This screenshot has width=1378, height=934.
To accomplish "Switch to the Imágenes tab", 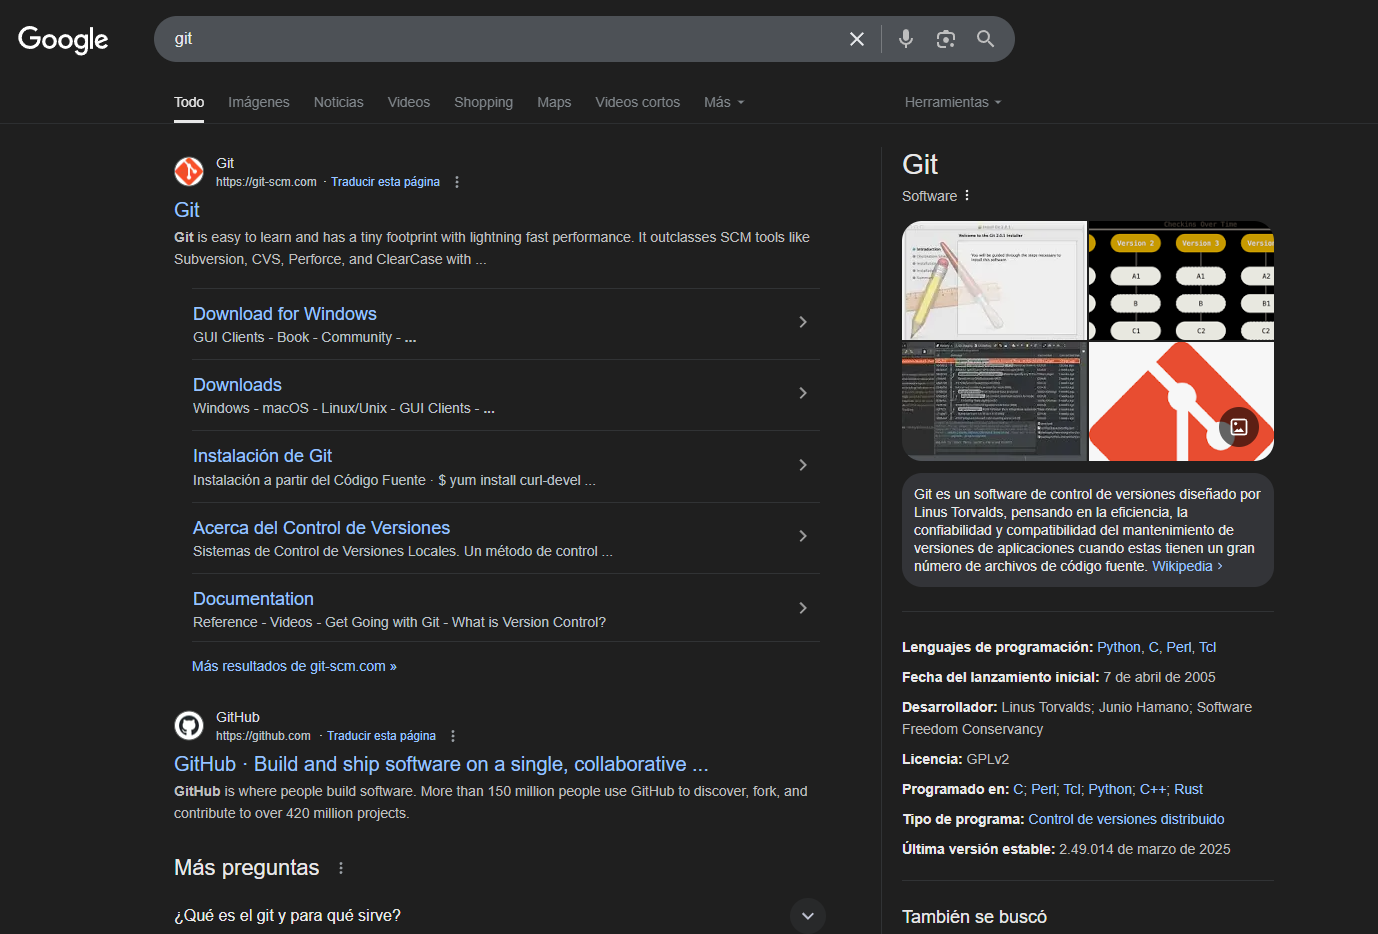I will pos(258,102).
